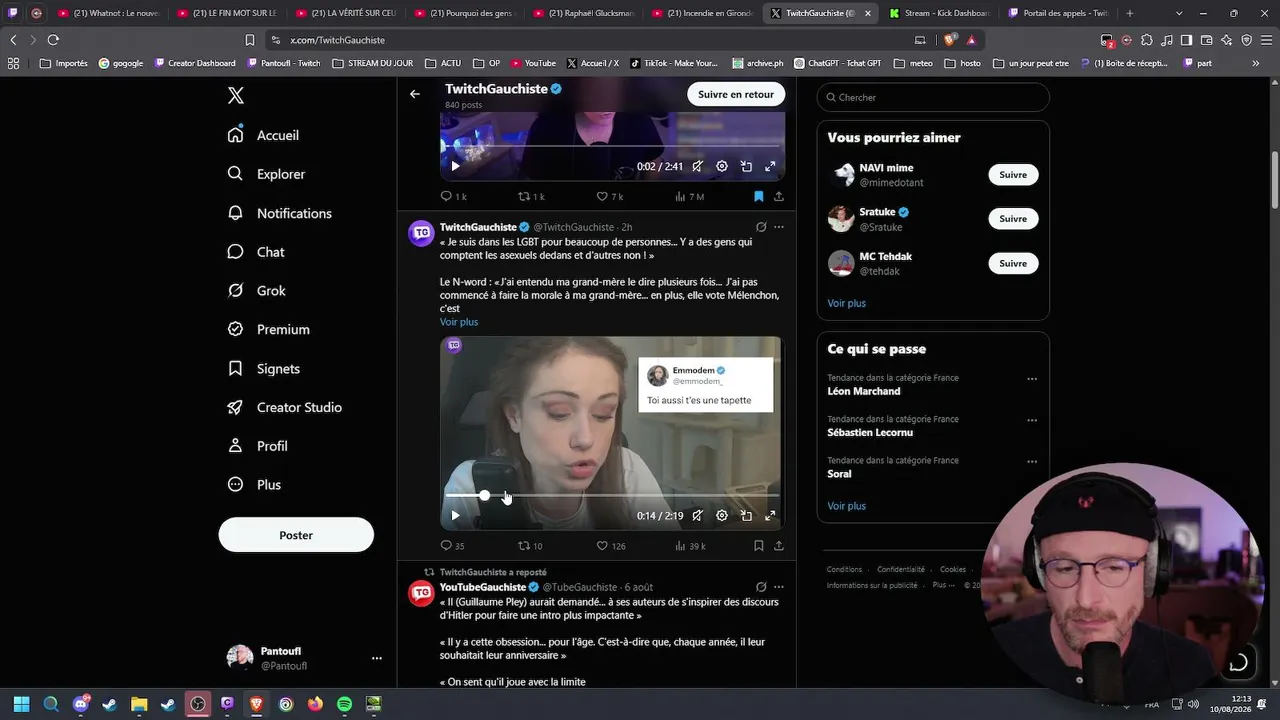Unmute the 0:02 / 2:41 video
Screen dimensions: 1280x720
pyautogui.click(x=698, y=166)
